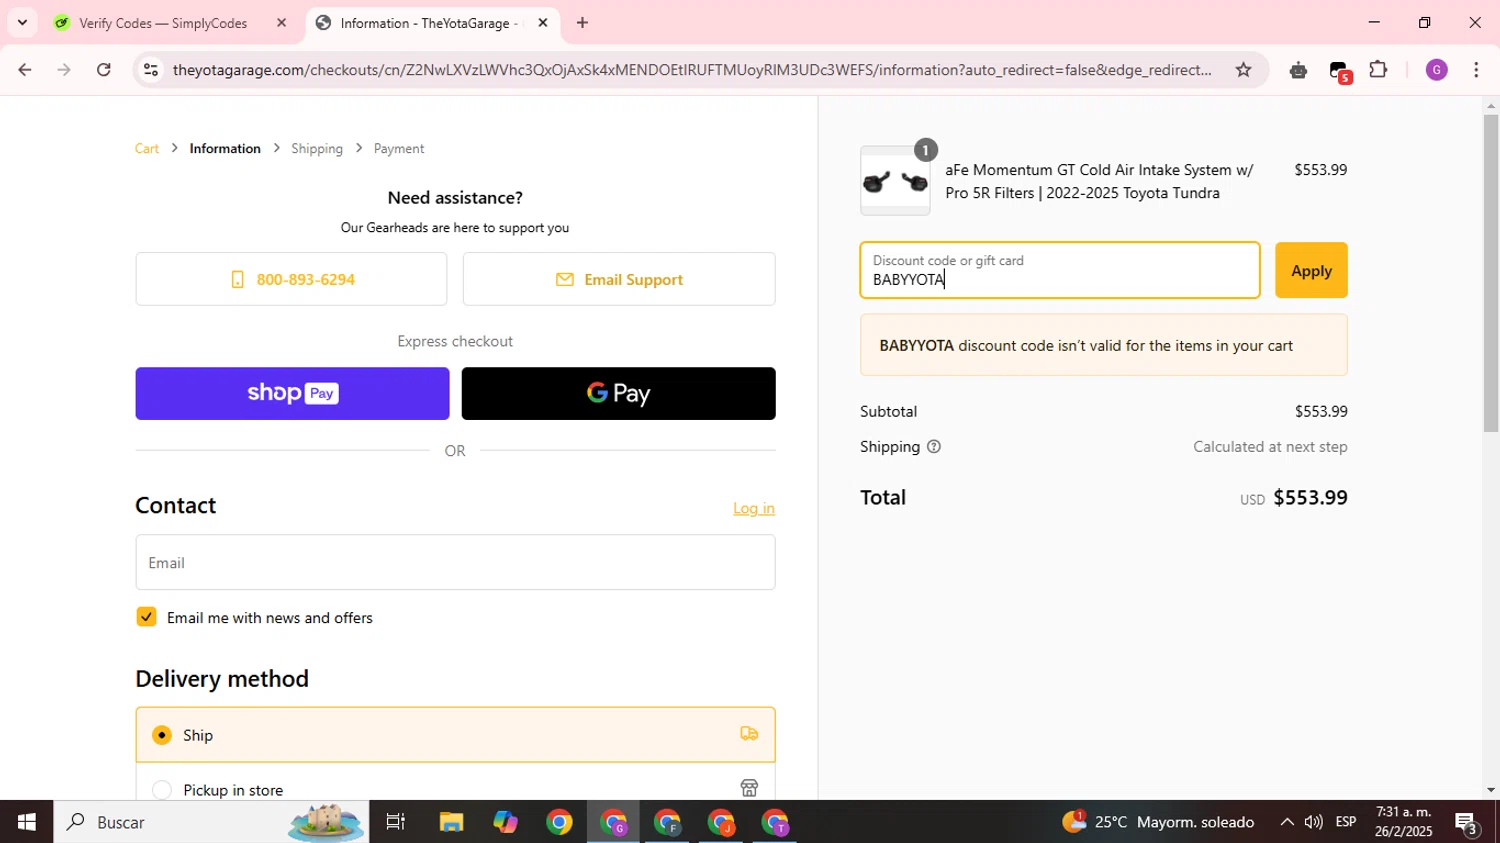Click the Log in link
1500x843 pixels.
(754, 508)
